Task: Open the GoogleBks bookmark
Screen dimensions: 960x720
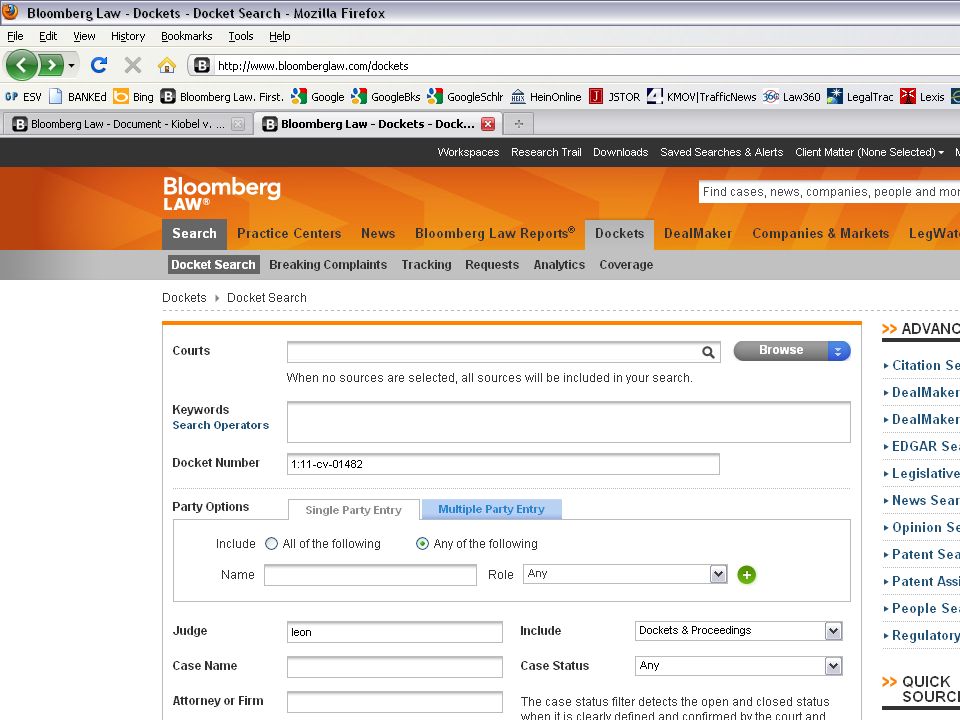Action: 386,97
